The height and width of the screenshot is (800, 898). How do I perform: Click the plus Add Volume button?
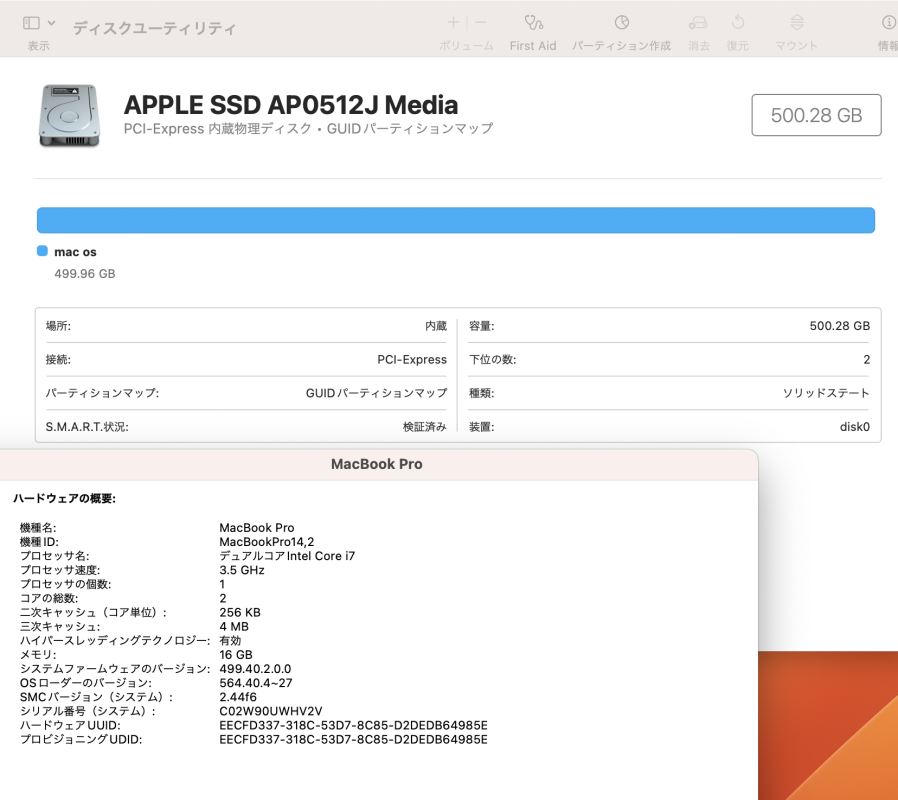tap(454, 22)
